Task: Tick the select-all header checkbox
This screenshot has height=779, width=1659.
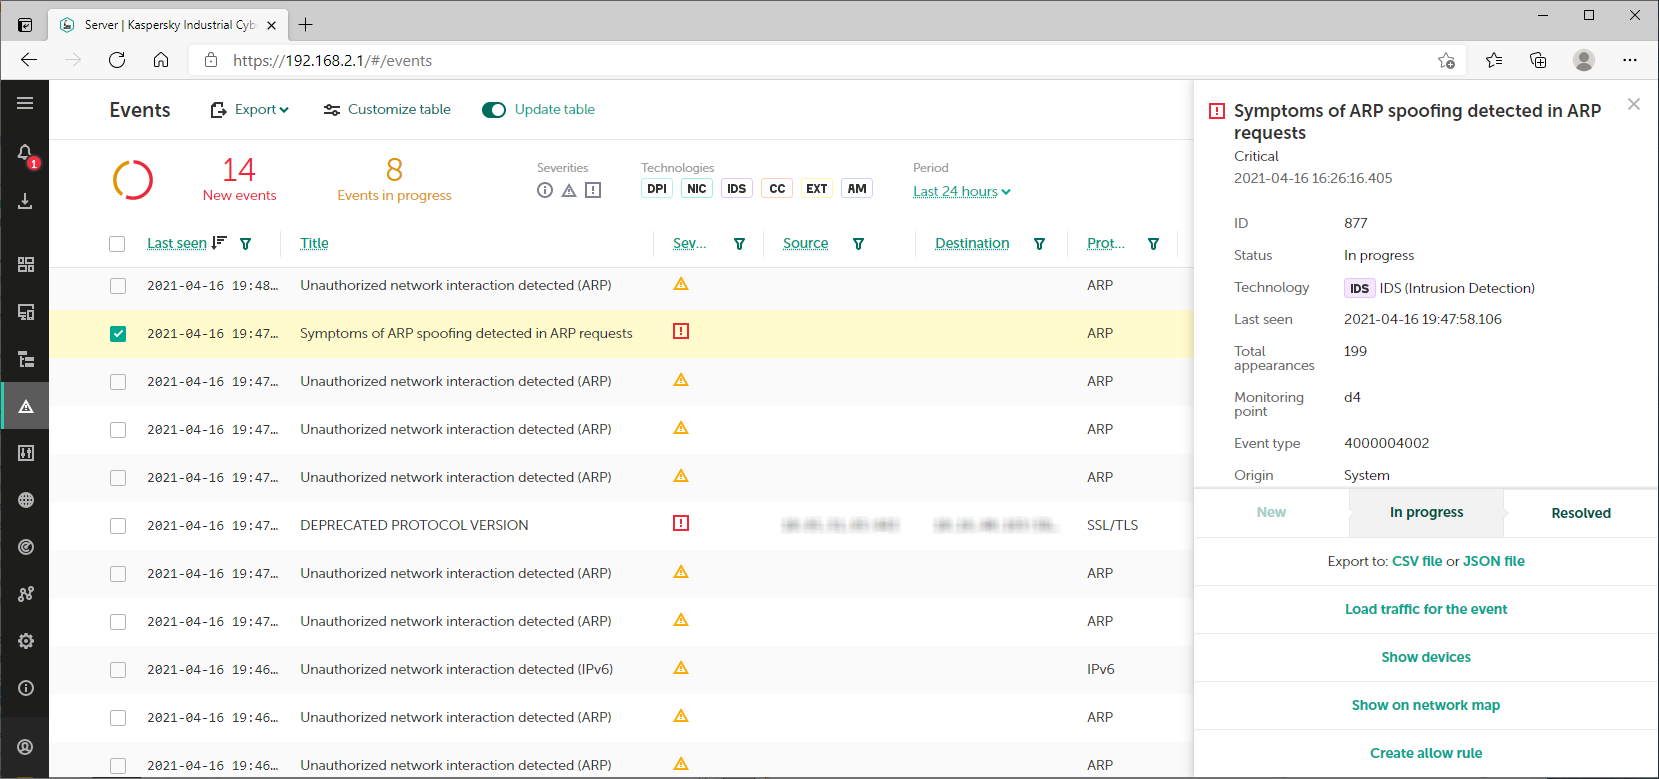Action: (x=117, y=244)
